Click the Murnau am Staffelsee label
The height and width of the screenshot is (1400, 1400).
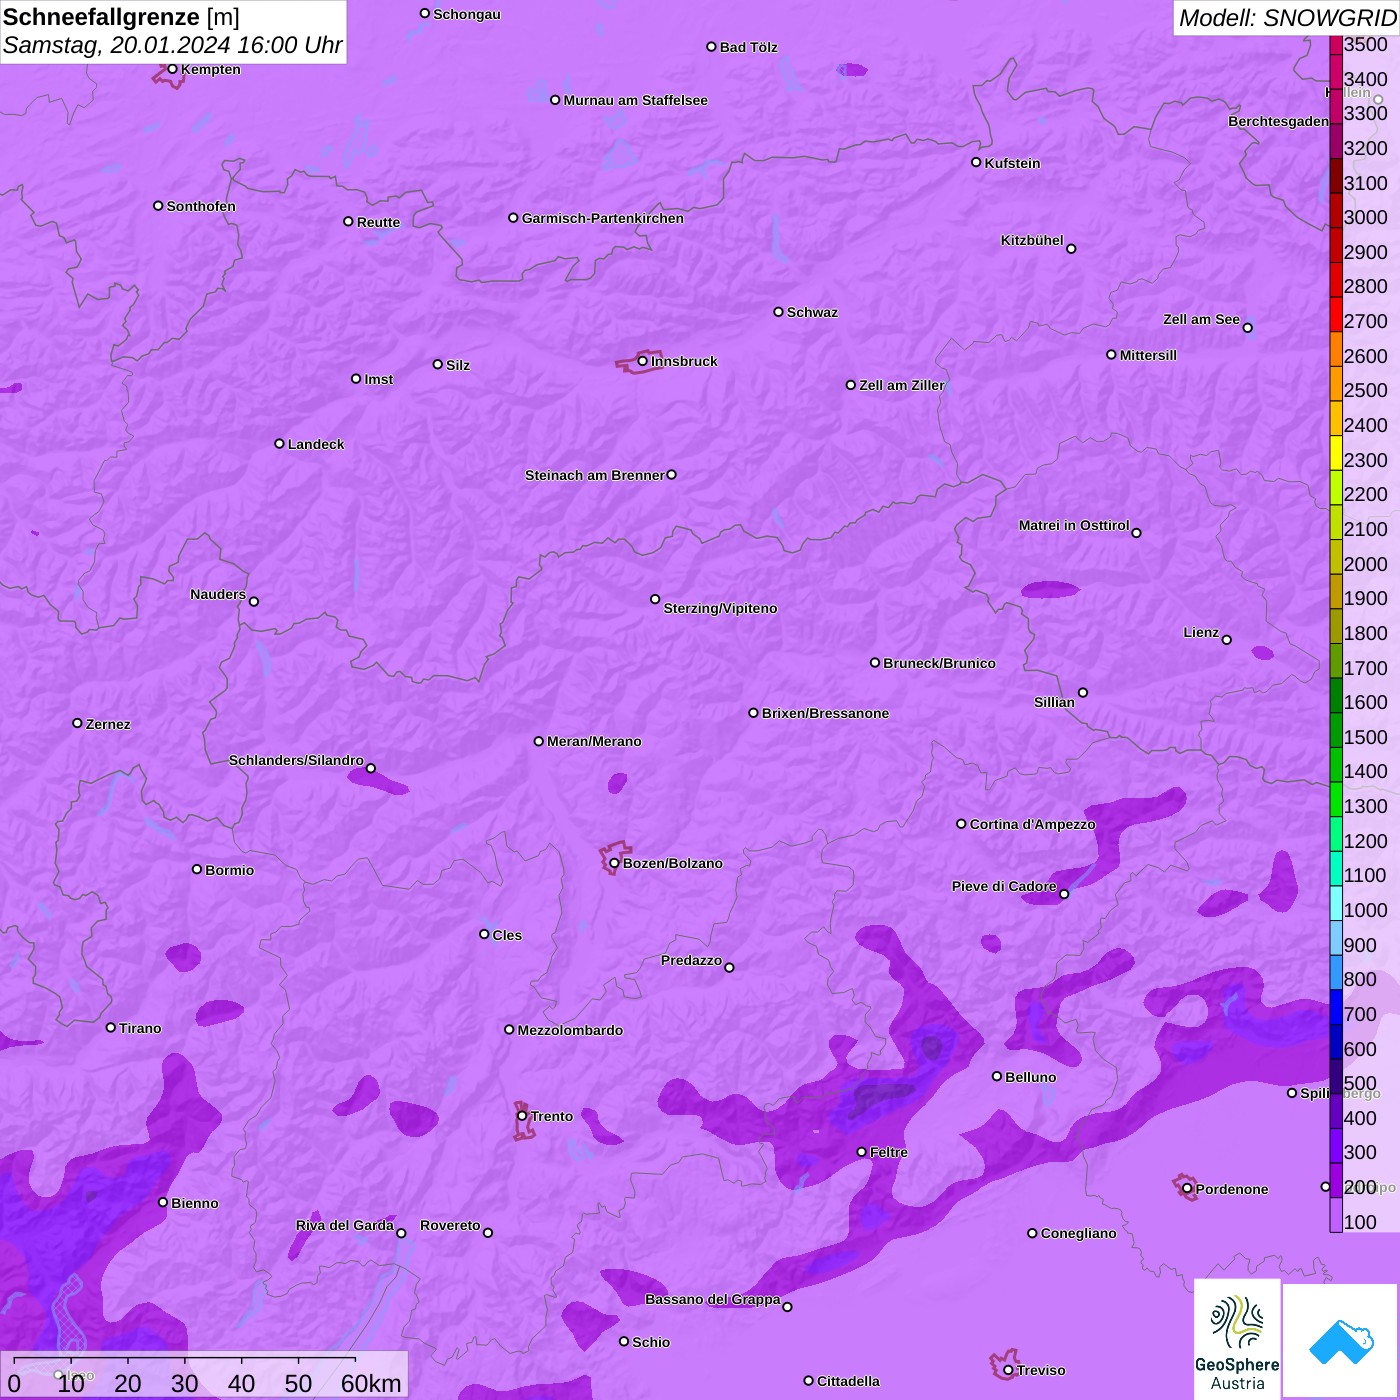(x=635, y=100)
